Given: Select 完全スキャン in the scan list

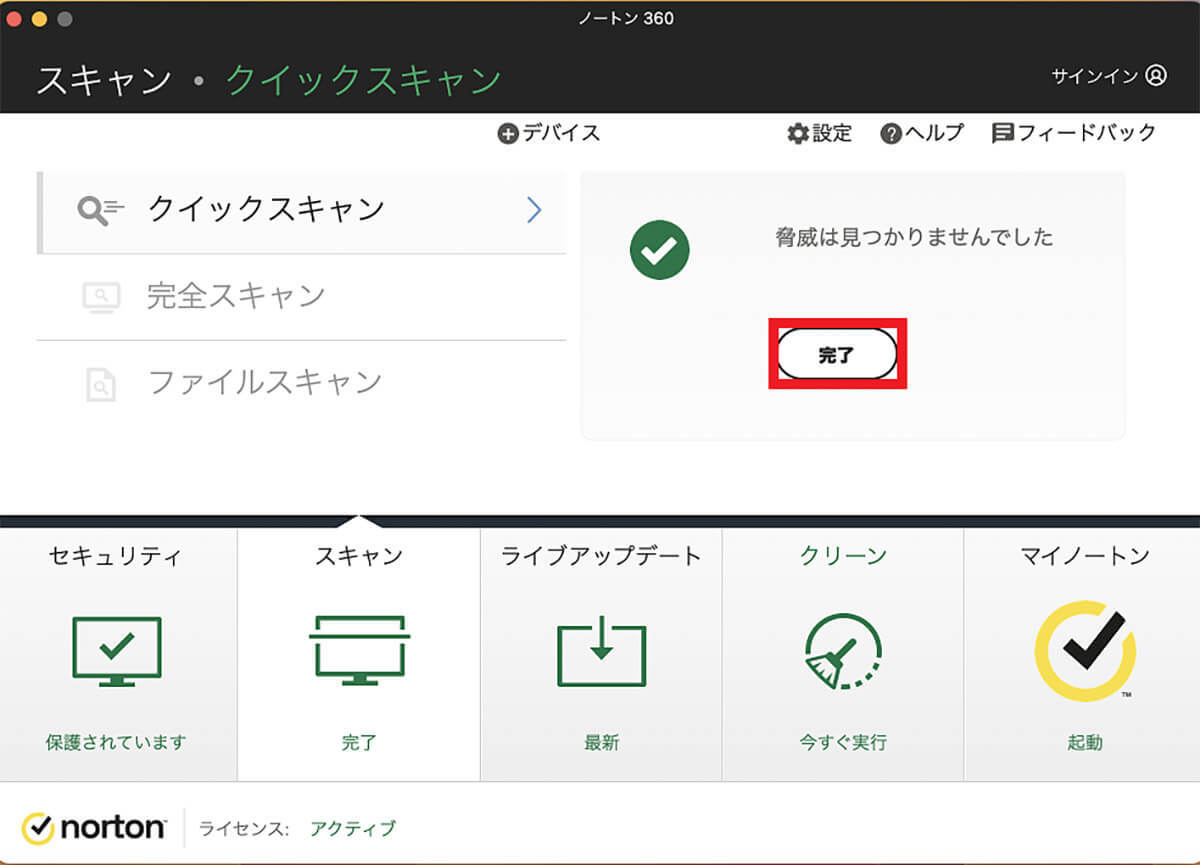Looking at the screenshot, I should [x=301, y=297].
